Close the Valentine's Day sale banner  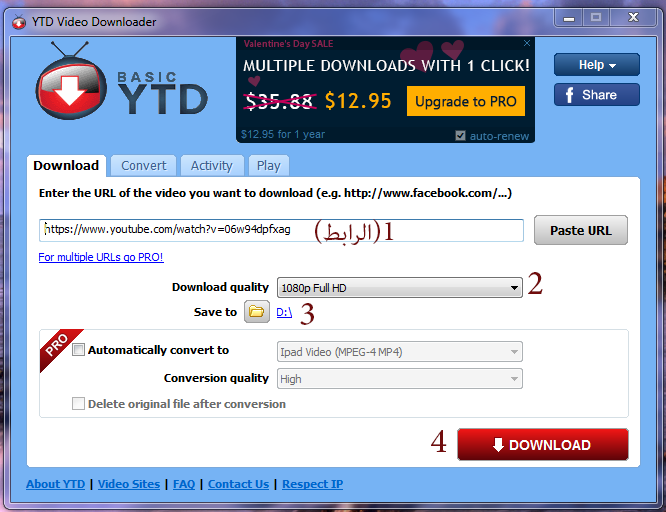pos(527,43)
